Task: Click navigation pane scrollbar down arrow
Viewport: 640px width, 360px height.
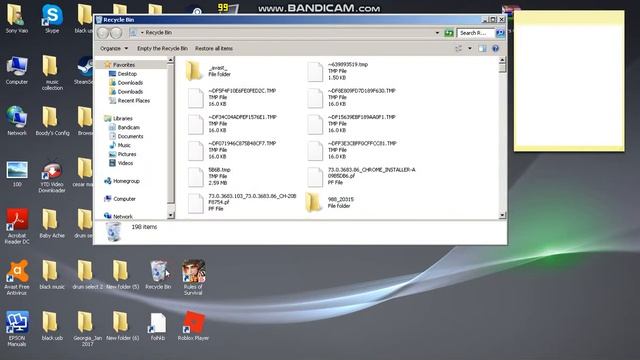Action: pyautogui.click(x=171, y=215)
